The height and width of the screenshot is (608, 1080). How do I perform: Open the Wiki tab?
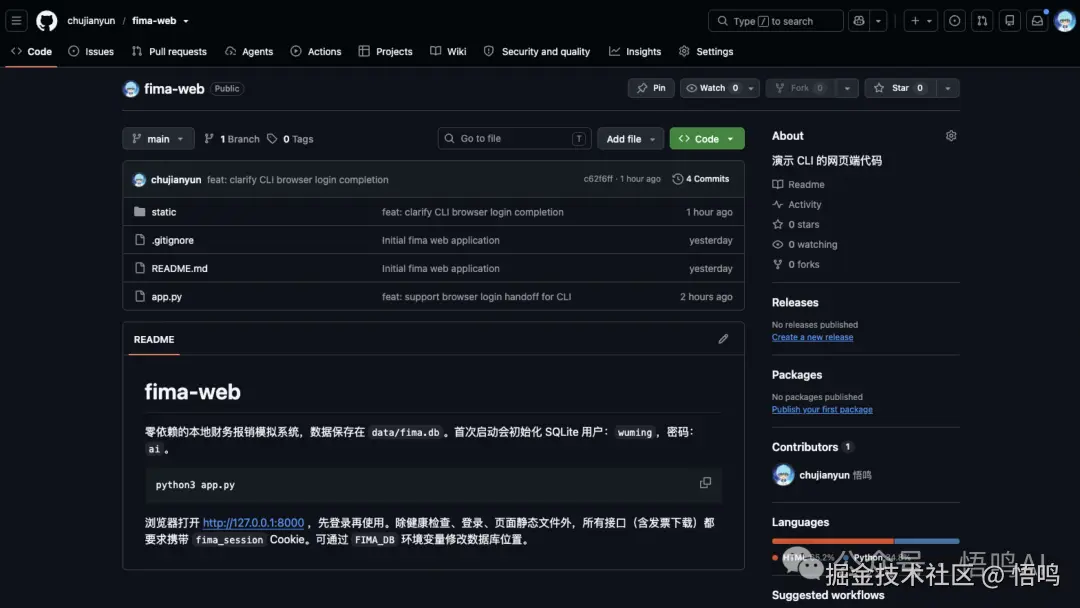[x=448, y=52]
